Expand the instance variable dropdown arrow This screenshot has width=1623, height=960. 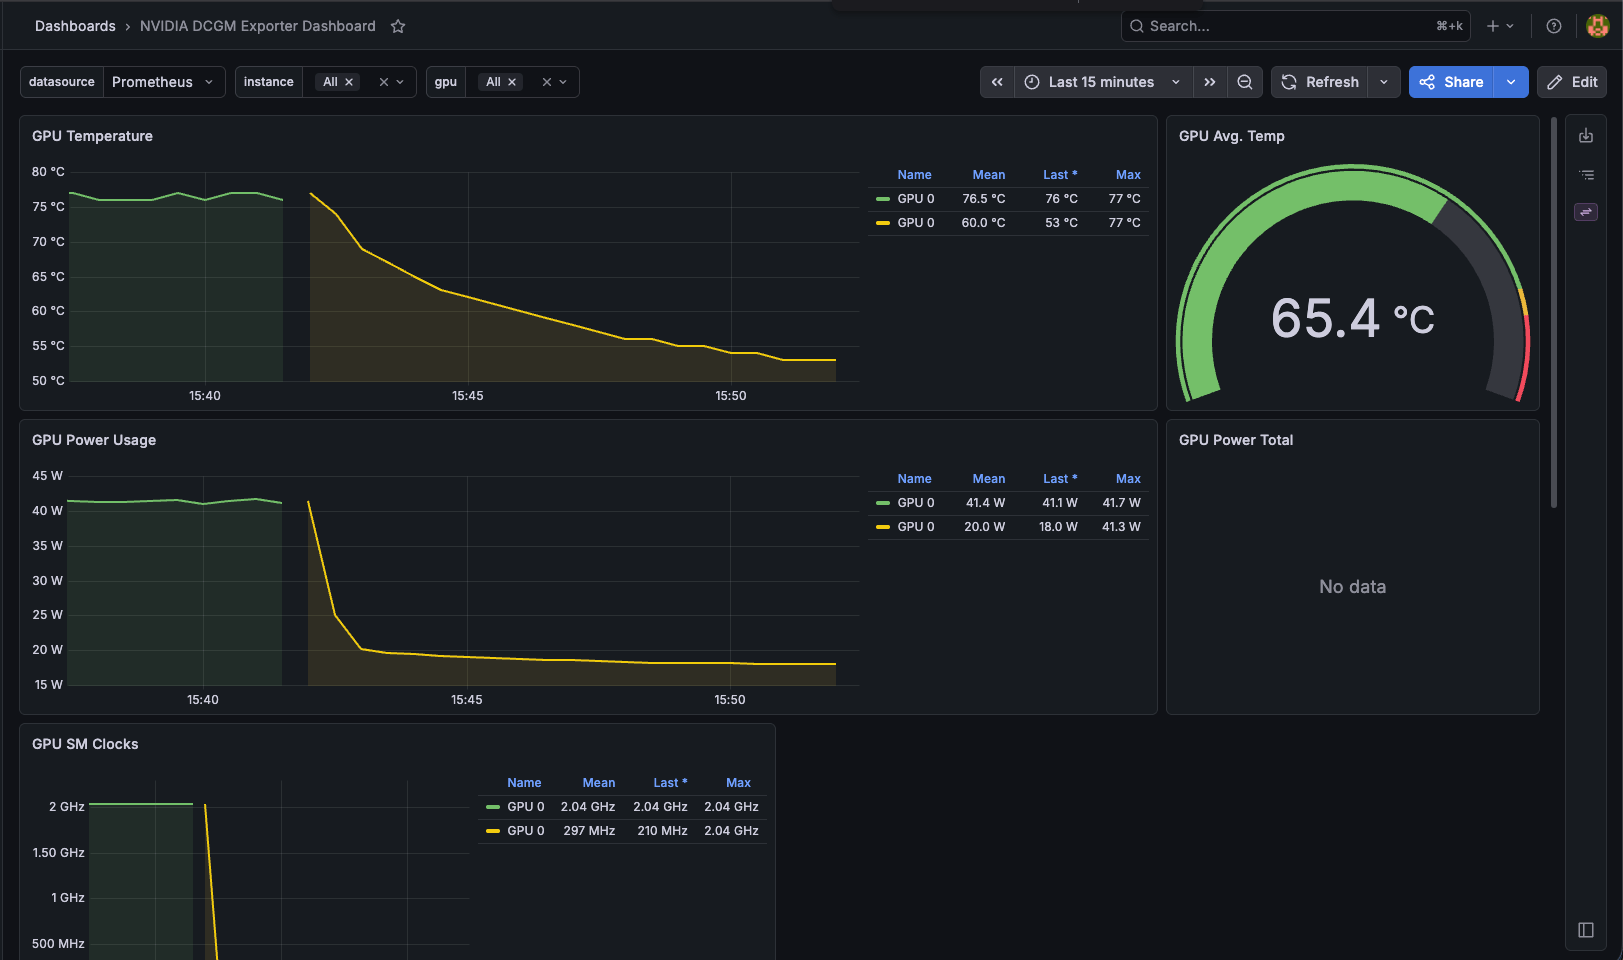[401, 82]
